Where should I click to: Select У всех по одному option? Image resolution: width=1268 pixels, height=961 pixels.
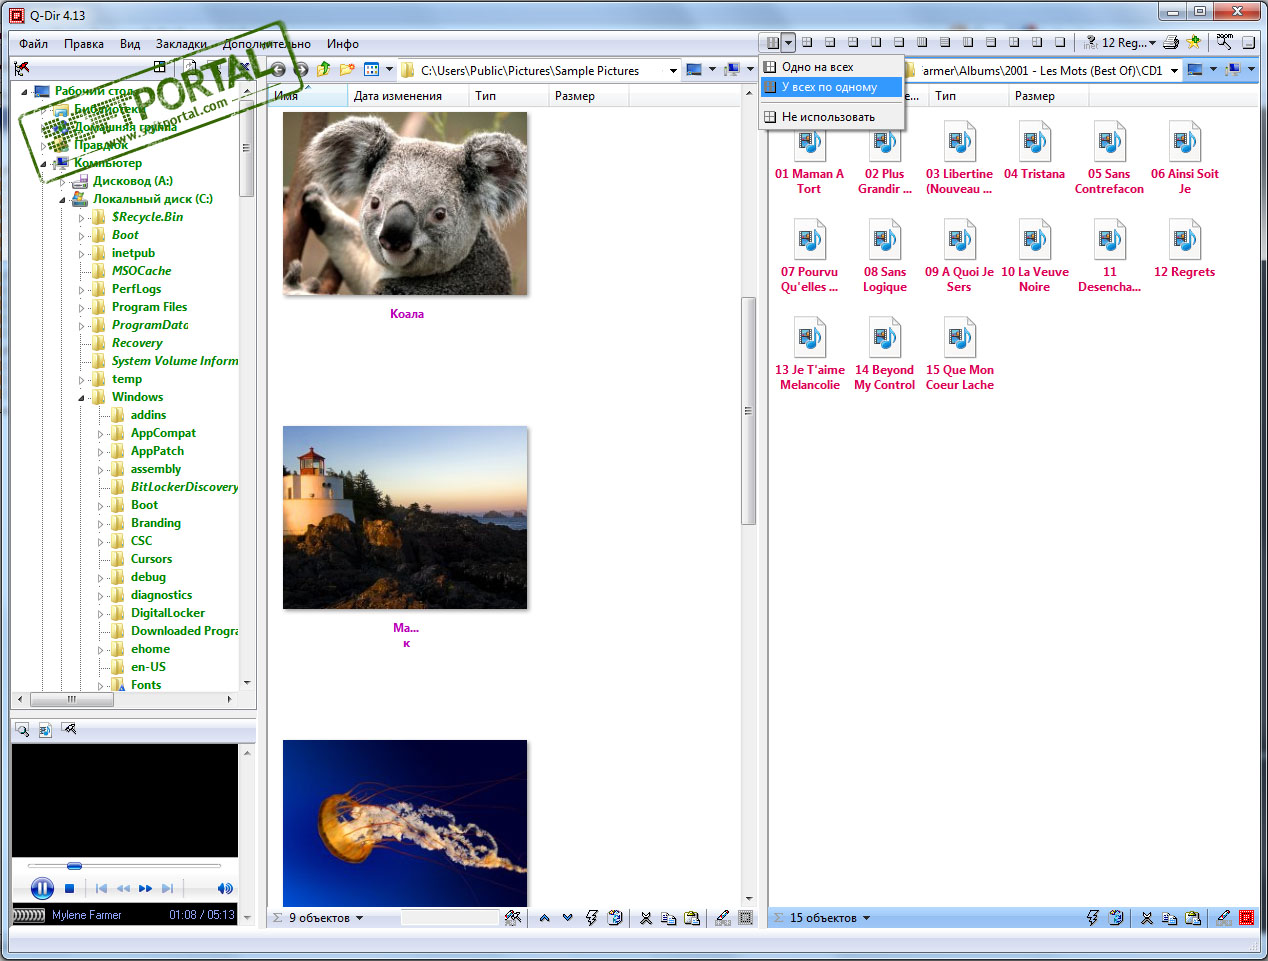[831, 87]
